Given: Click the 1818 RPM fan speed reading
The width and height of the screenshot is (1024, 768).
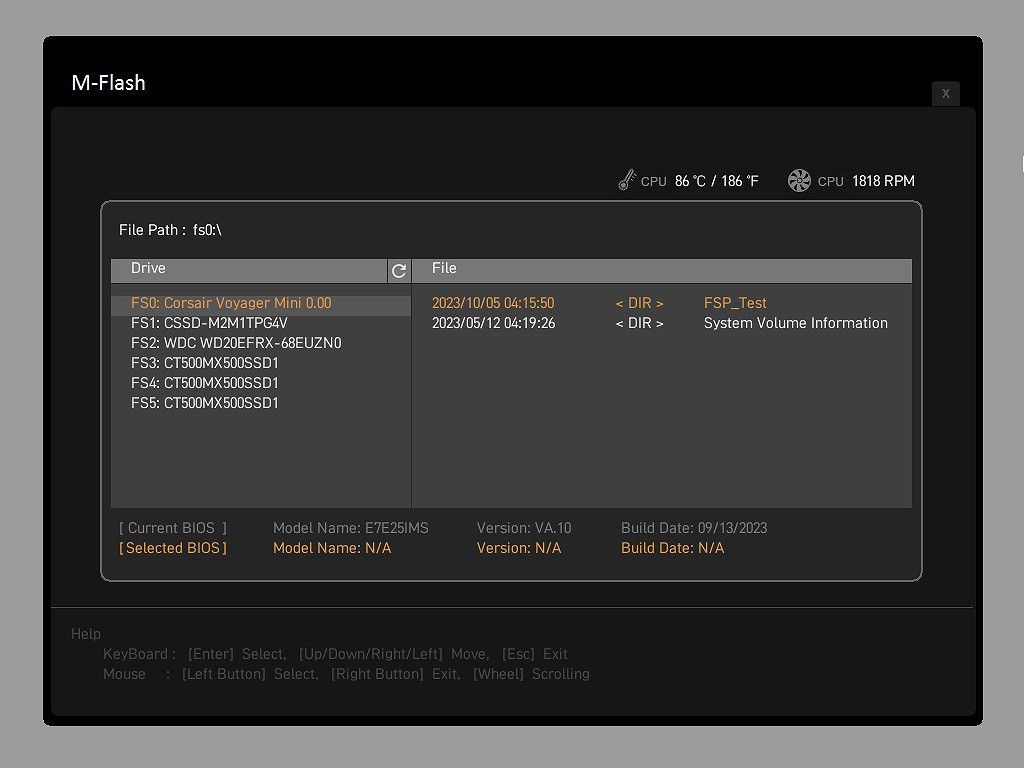Looking at the screenshot, I should [883, 181].
